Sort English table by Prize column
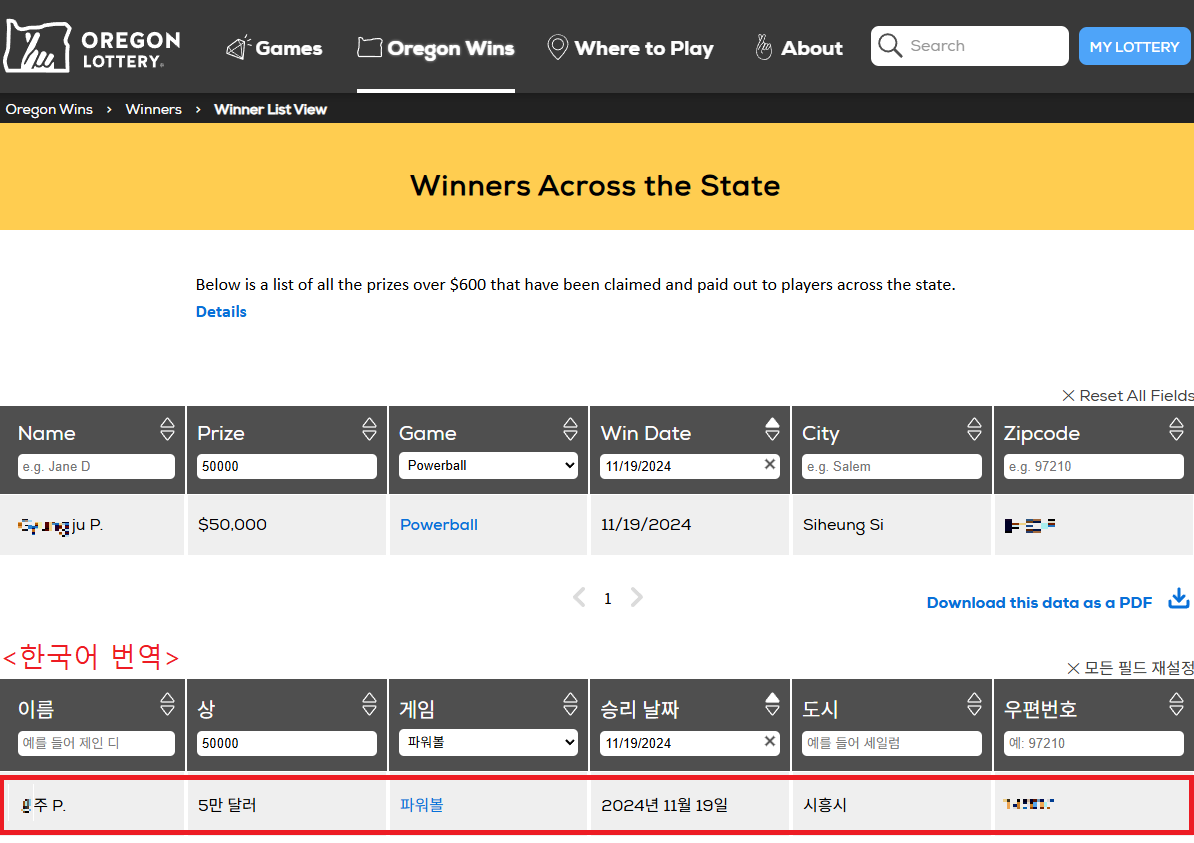Viewport: 1194px width, 843px height. pos(369,430)
